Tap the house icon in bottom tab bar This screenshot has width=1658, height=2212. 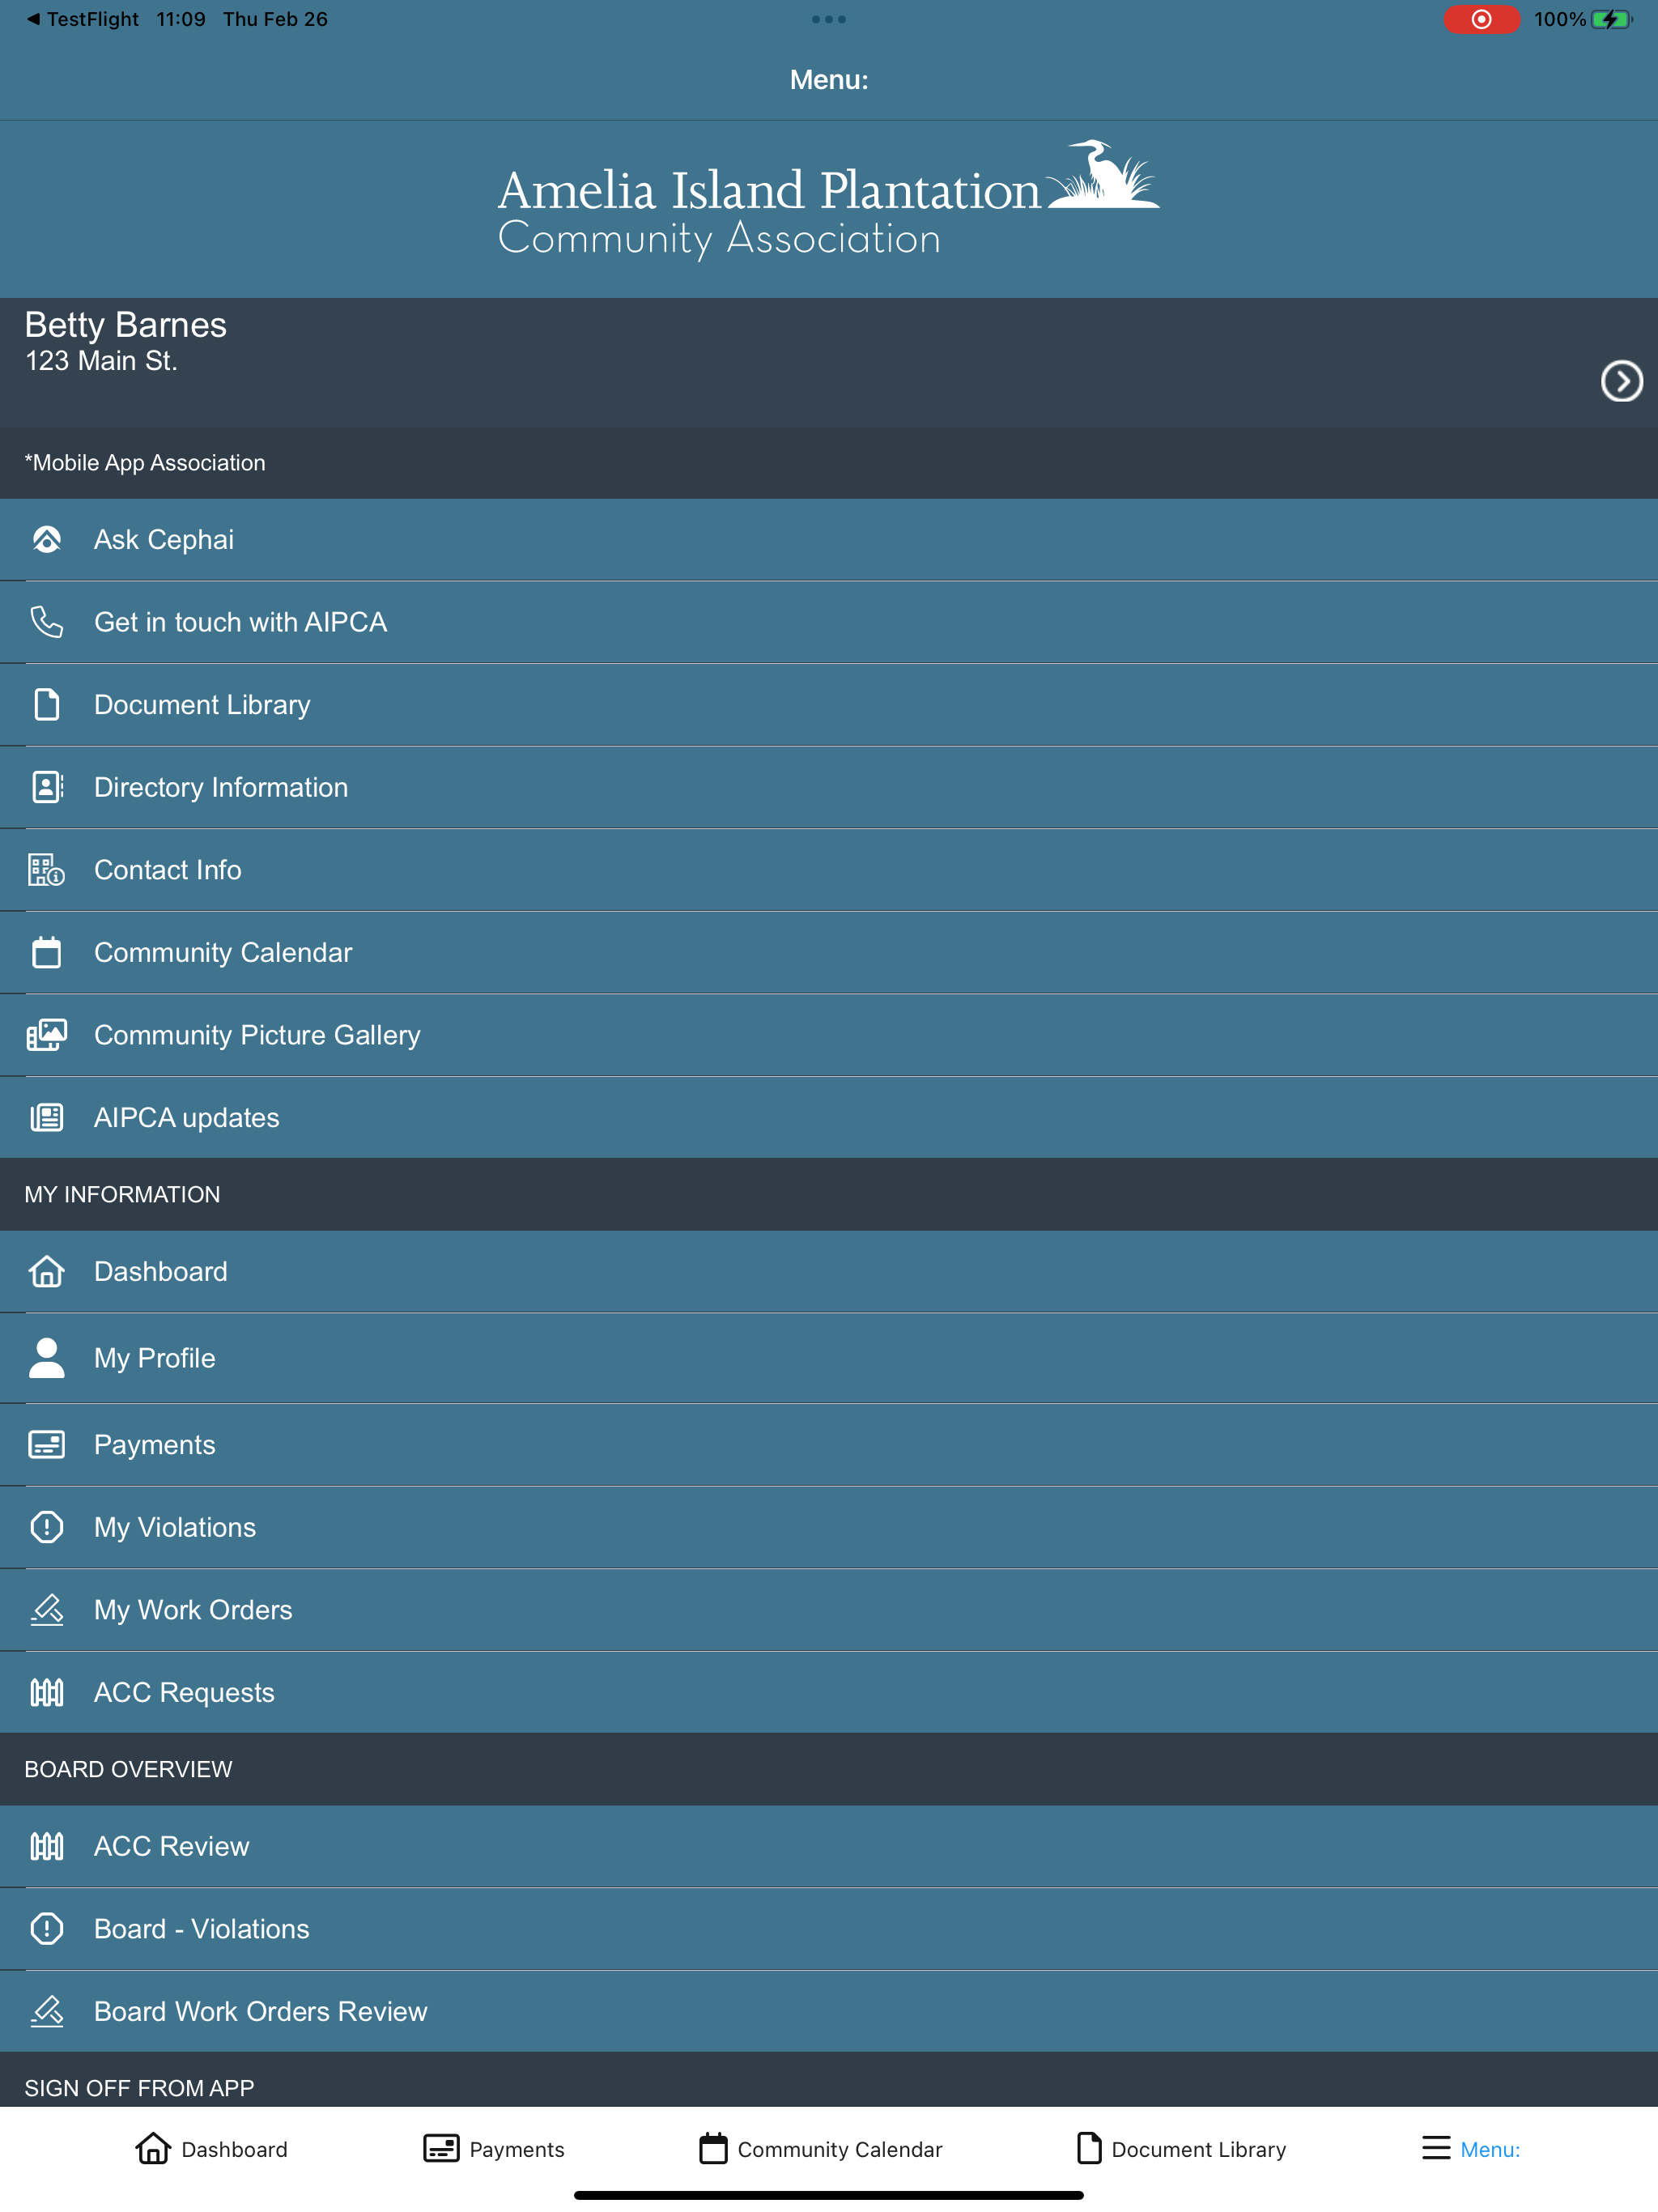[x=153, y=2148]
